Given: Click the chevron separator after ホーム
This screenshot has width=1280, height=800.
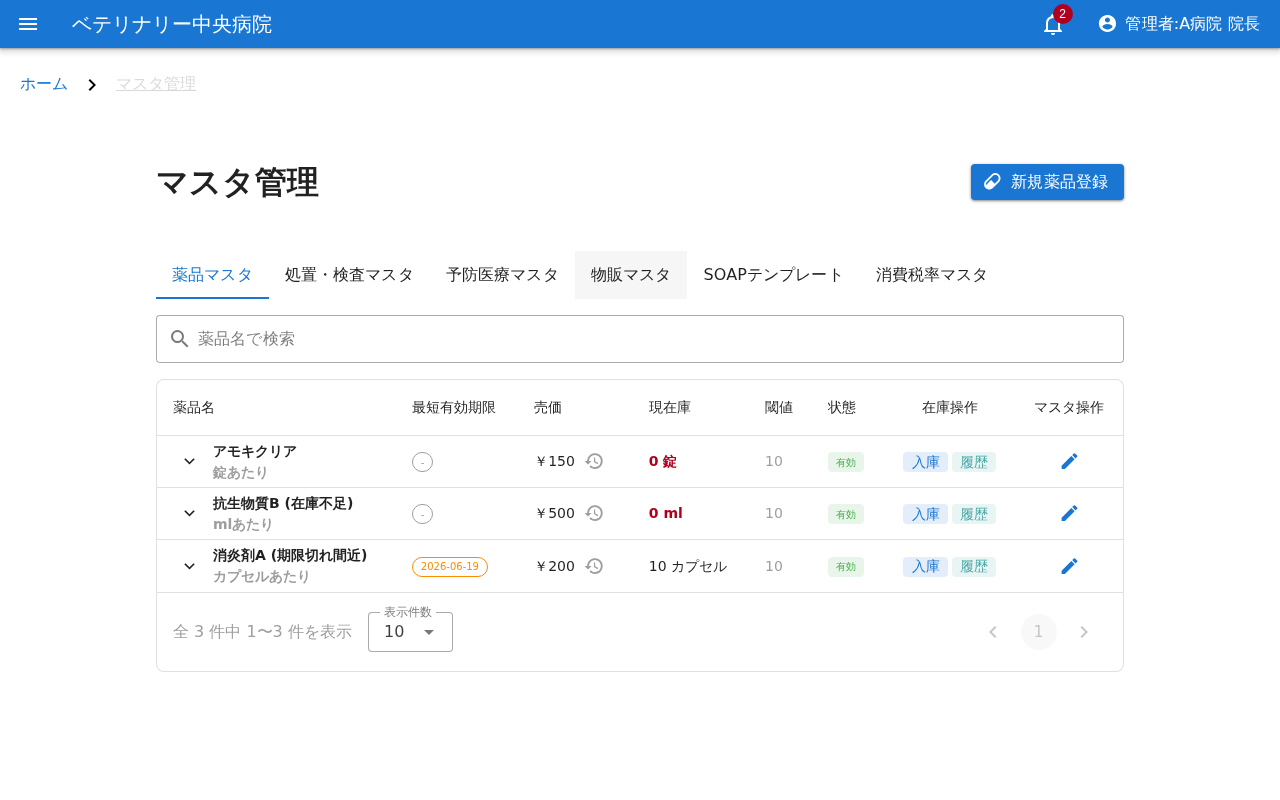Looking at the screenshot, I should click(92, 85).
